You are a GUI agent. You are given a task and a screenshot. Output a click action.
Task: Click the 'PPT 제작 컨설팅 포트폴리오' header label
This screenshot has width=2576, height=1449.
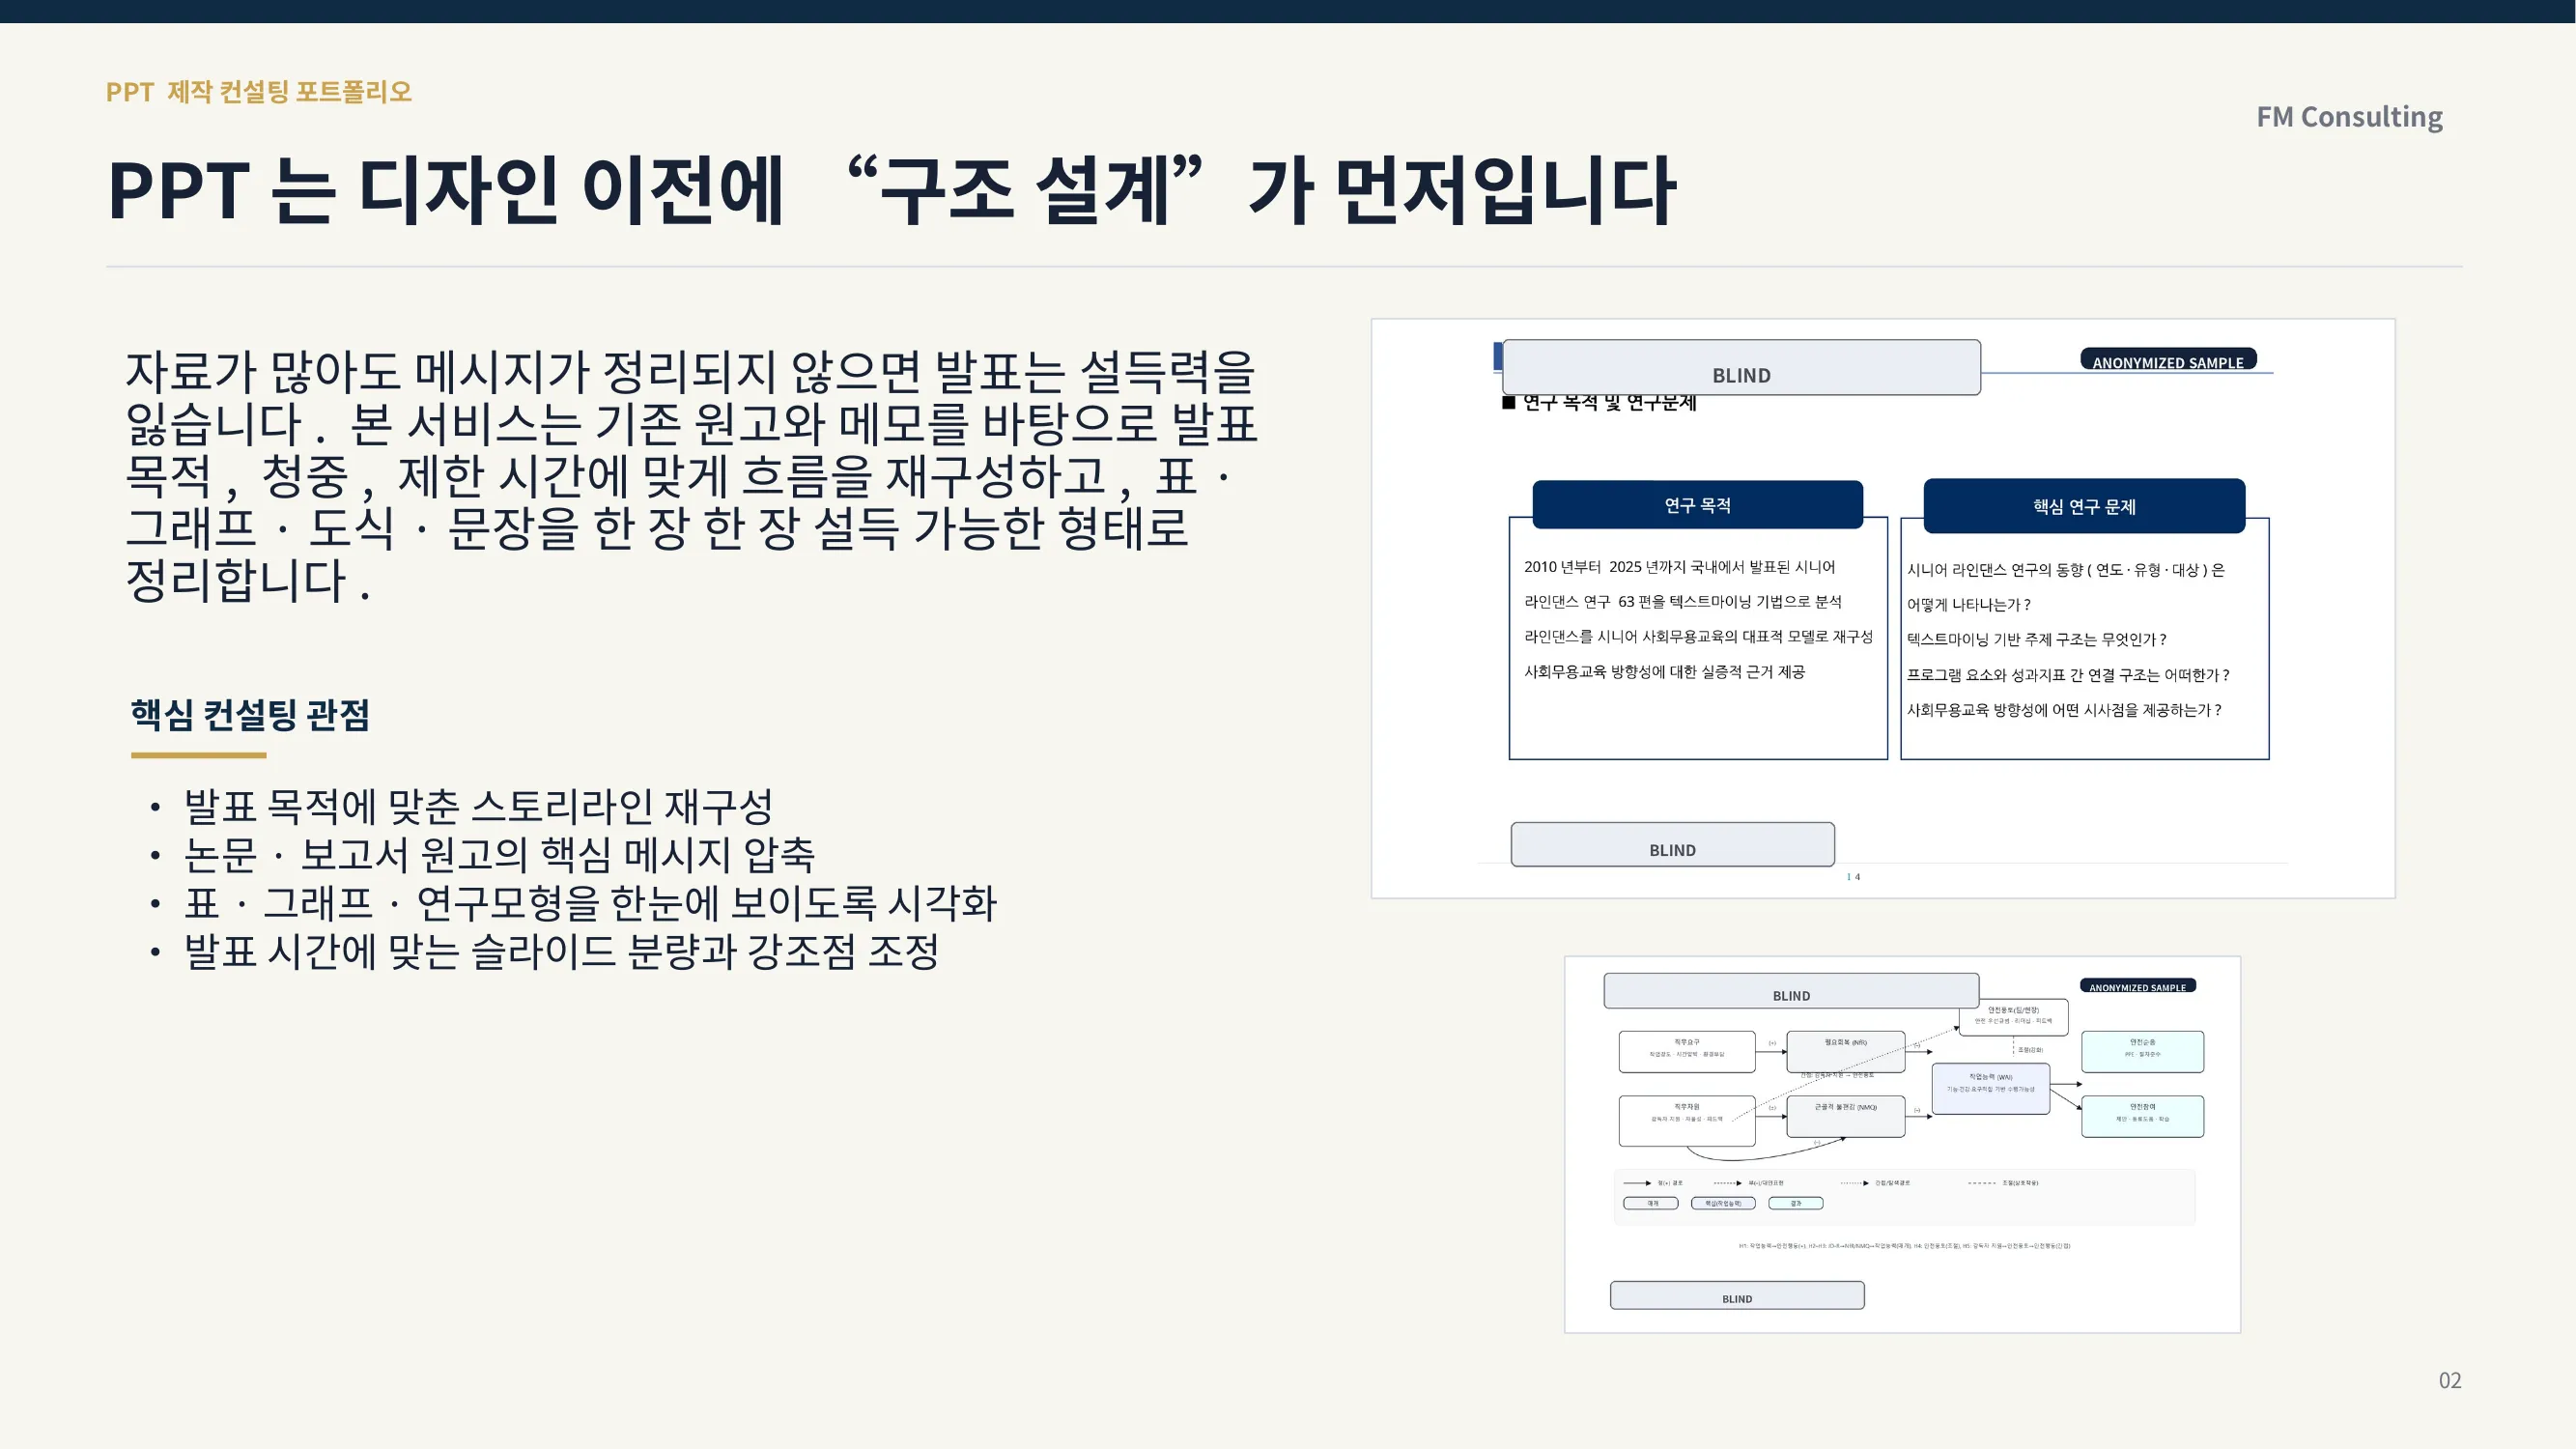[x=259, y=92]
